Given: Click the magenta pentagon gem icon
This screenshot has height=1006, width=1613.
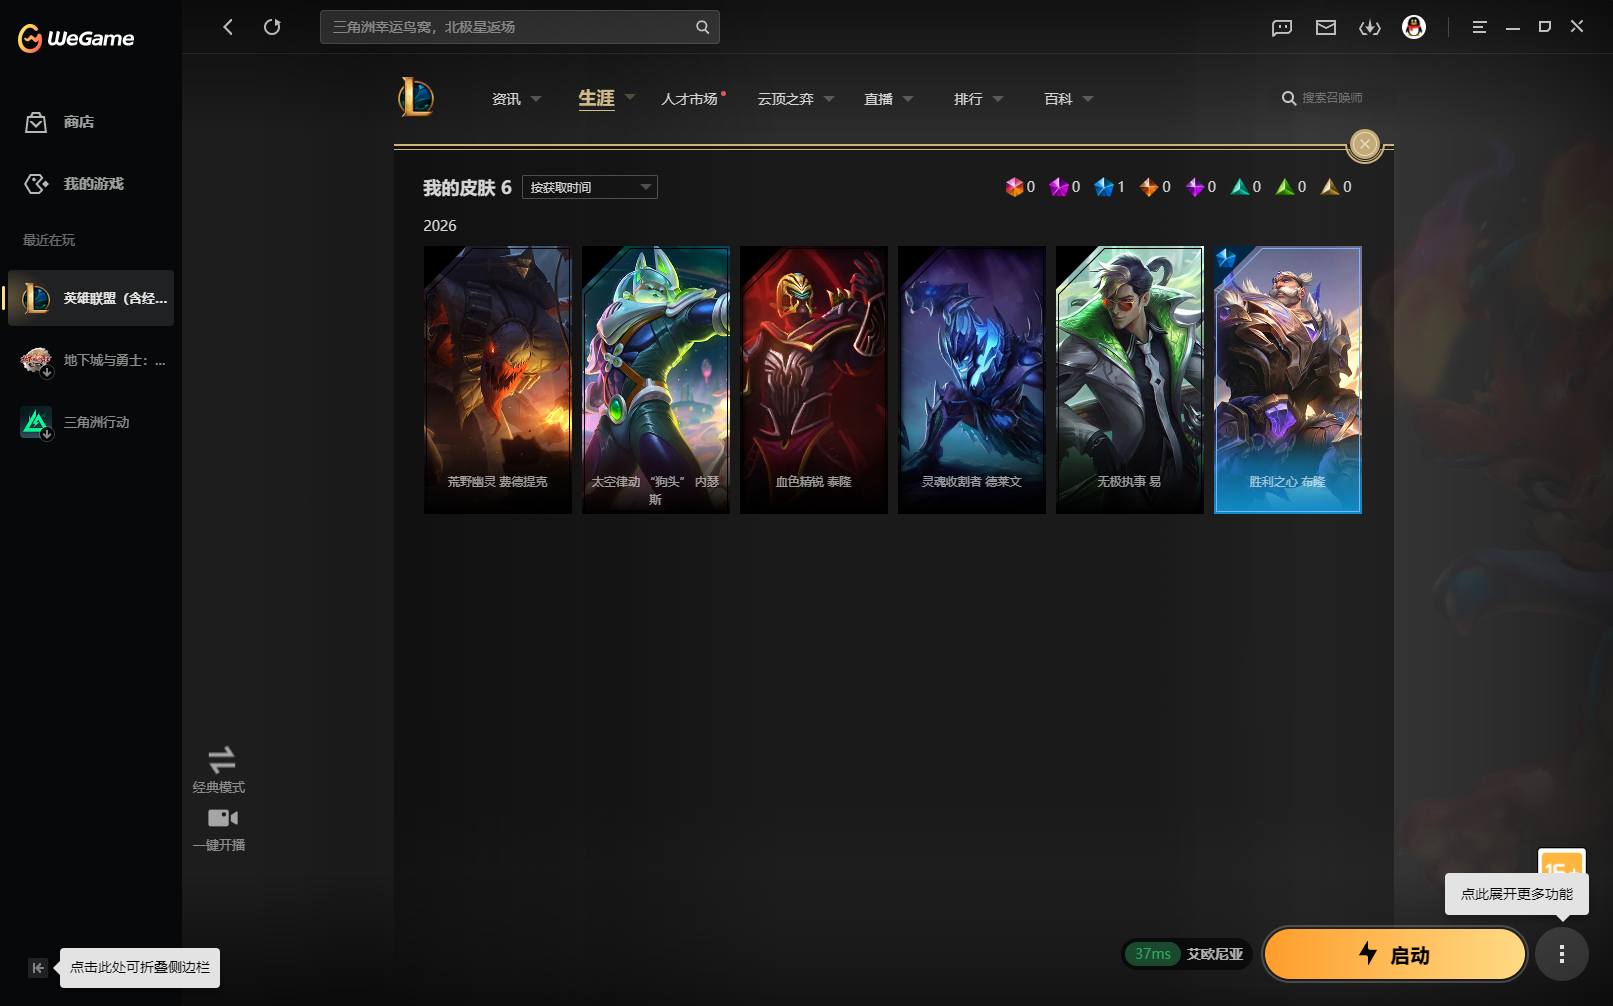Looking at the screenshot, I should (x=1059, y=187).
